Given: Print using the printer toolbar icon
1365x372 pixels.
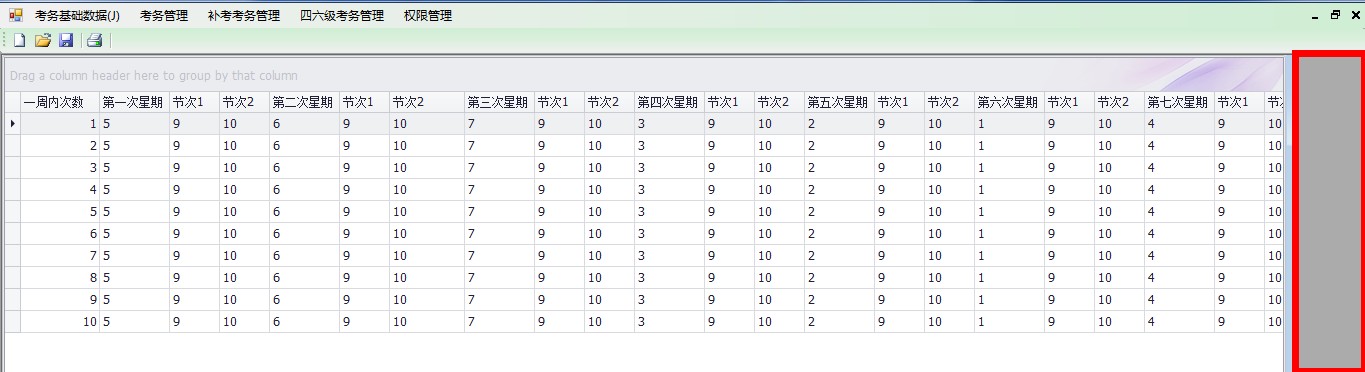Looking at the screenshot, I should (94, 40).
